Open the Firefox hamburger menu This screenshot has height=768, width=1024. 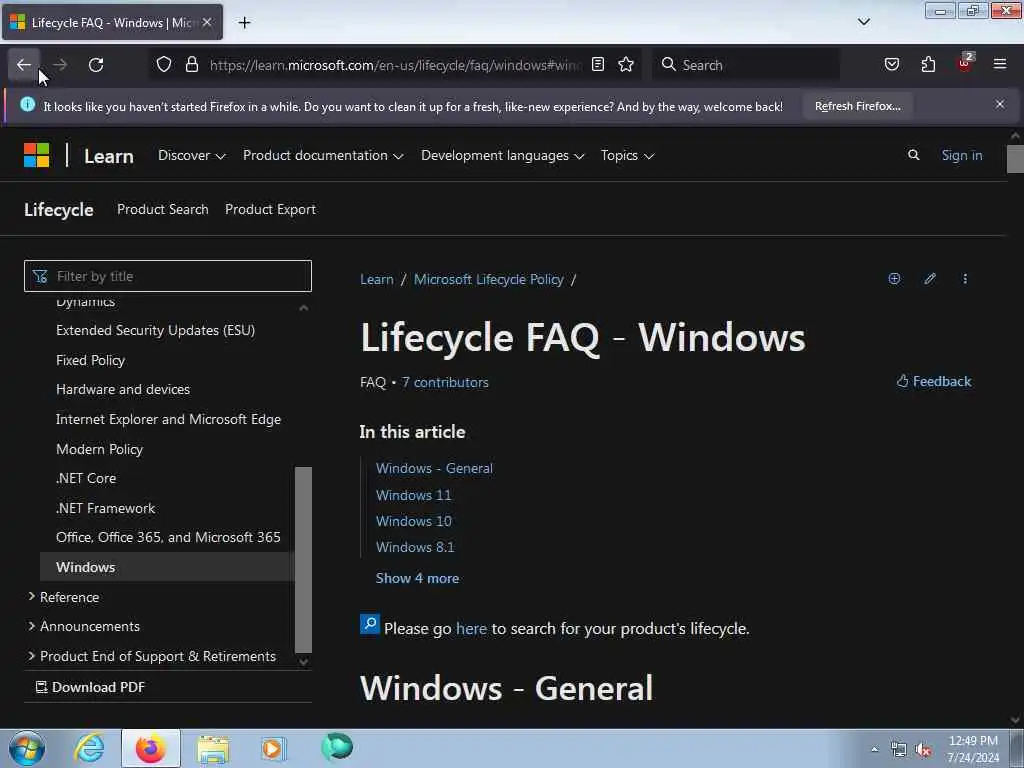(x=1000, y=65)
